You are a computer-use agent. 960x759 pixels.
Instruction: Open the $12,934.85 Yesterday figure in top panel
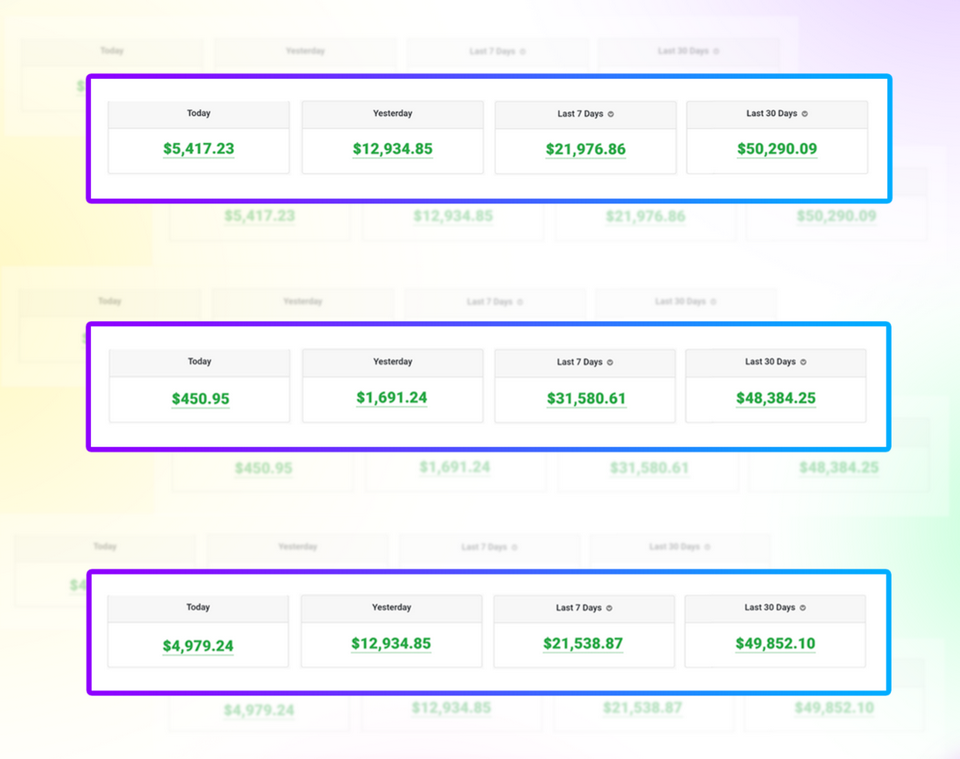click(392, 149)
